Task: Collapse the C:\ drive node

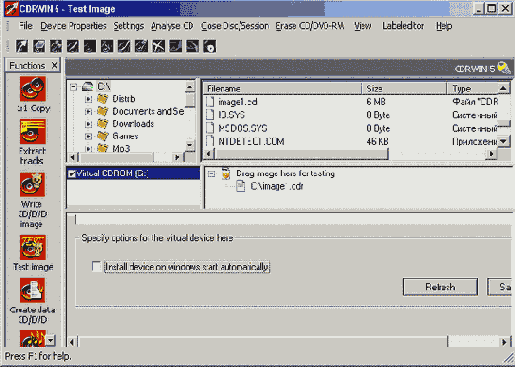Action: [x=74, y=87]
